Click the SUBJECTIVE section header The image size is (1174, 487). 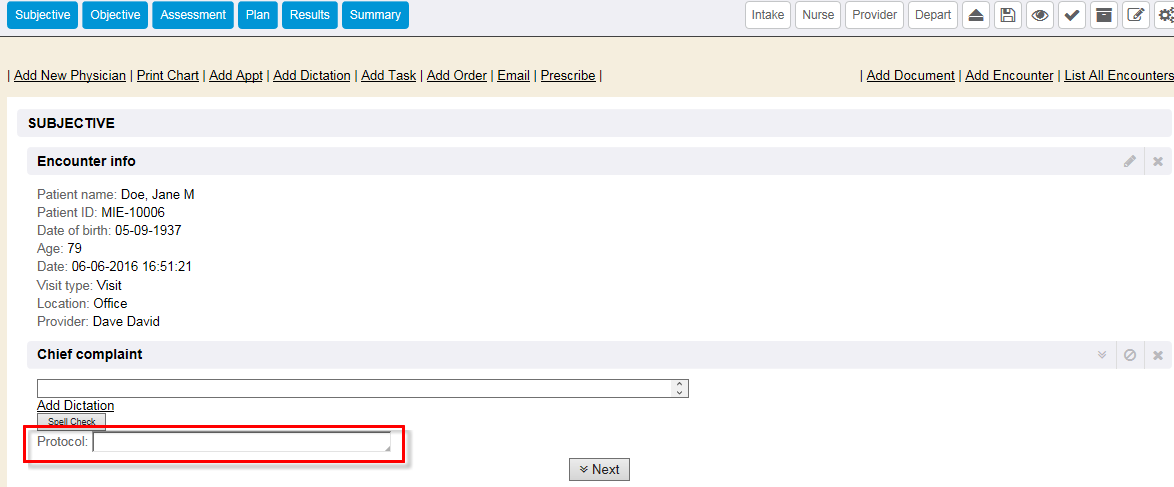pyautogui.click(x=71, y=124)
